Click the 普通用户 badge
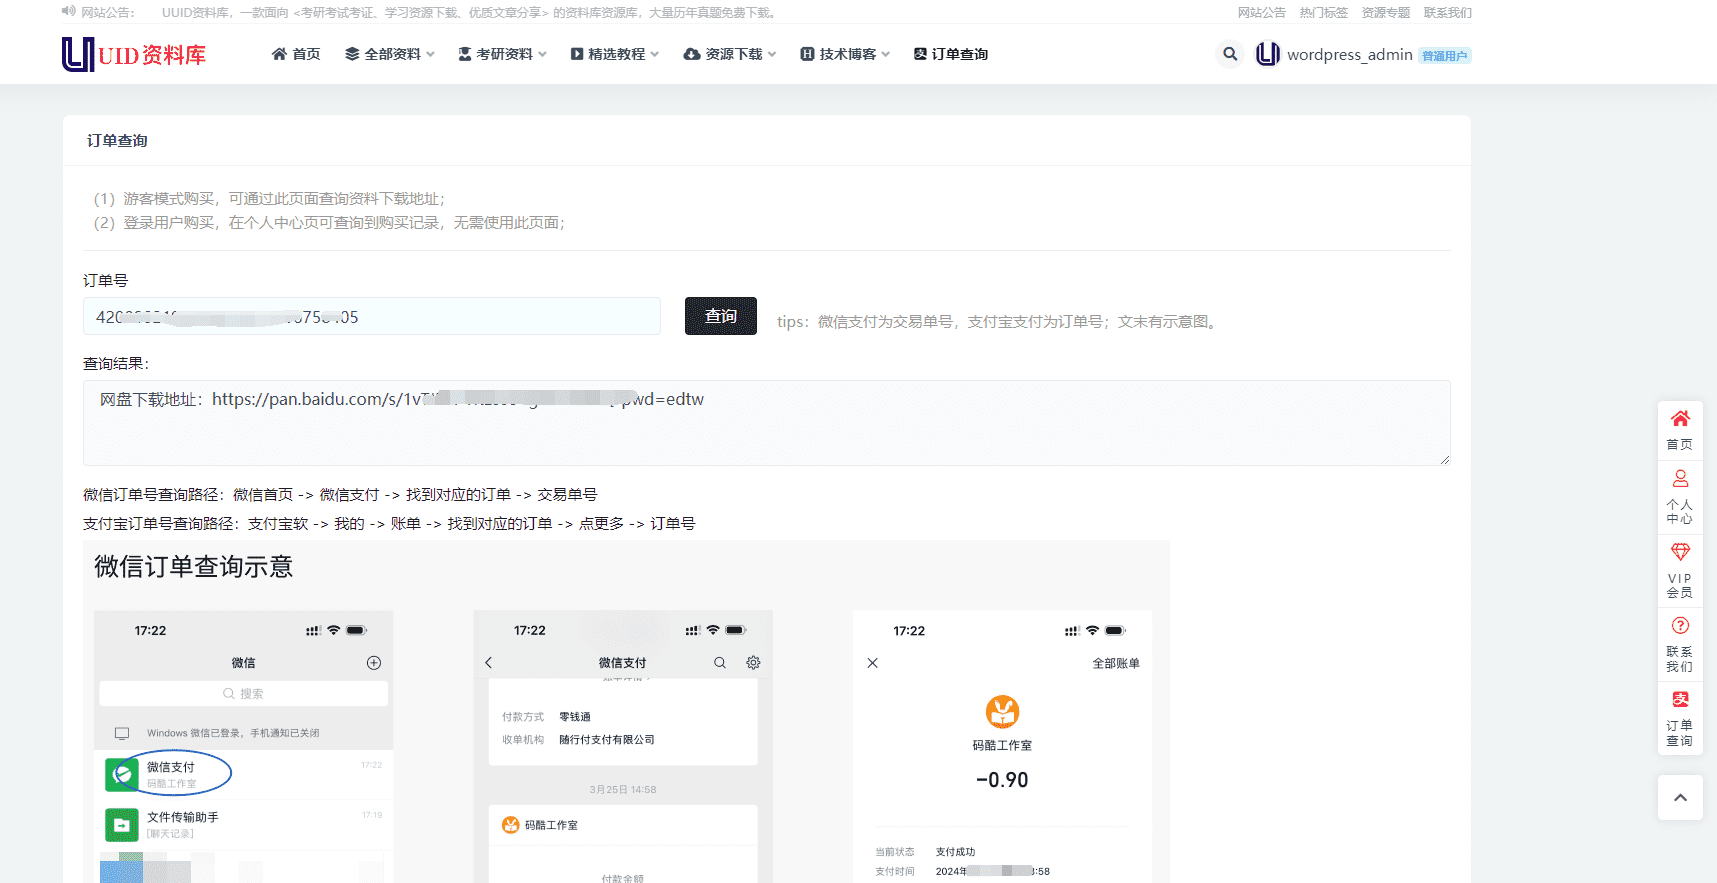This screenshot has width=1717, height=883. (1445, 56)
